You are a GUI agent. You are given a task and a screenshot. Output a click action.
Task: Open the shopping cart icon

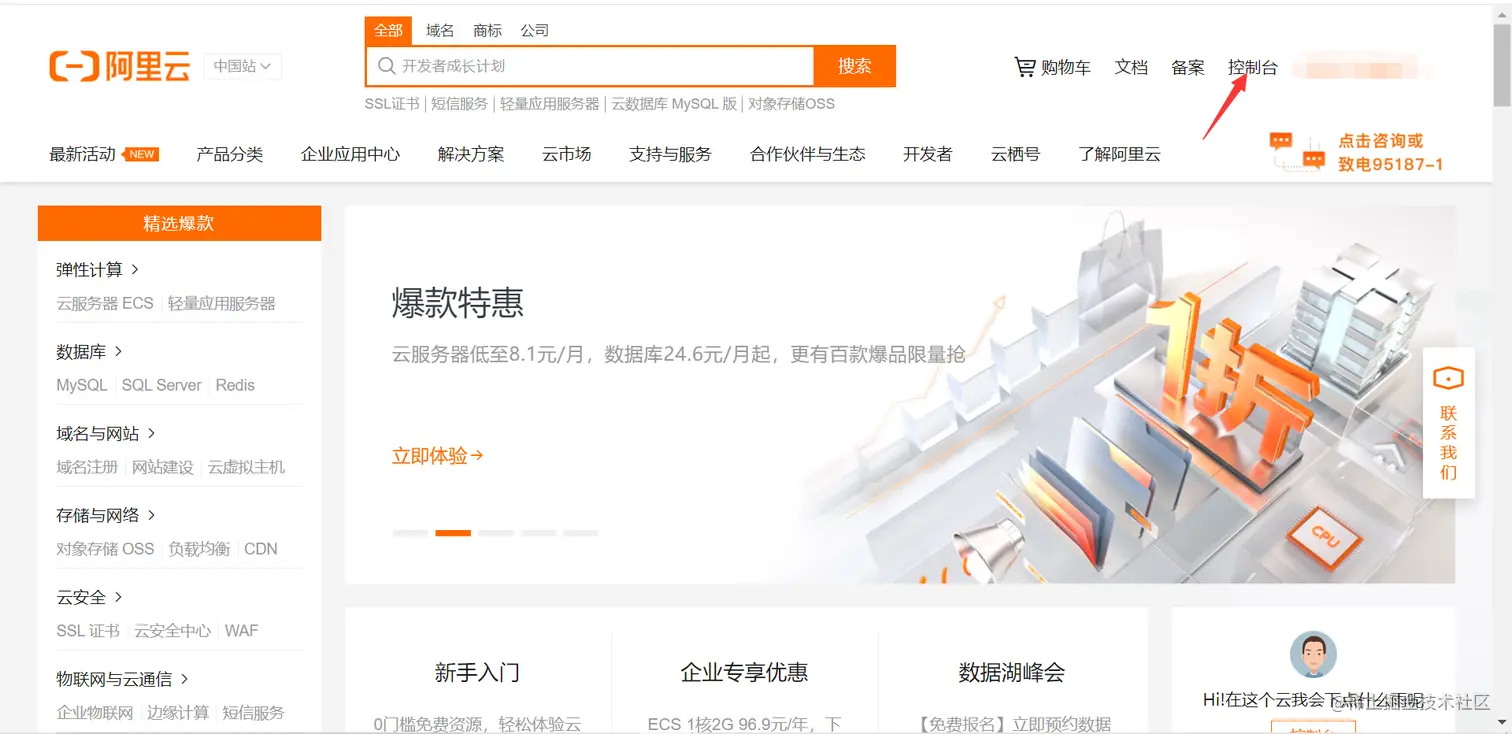click(x=1025, y=67)
